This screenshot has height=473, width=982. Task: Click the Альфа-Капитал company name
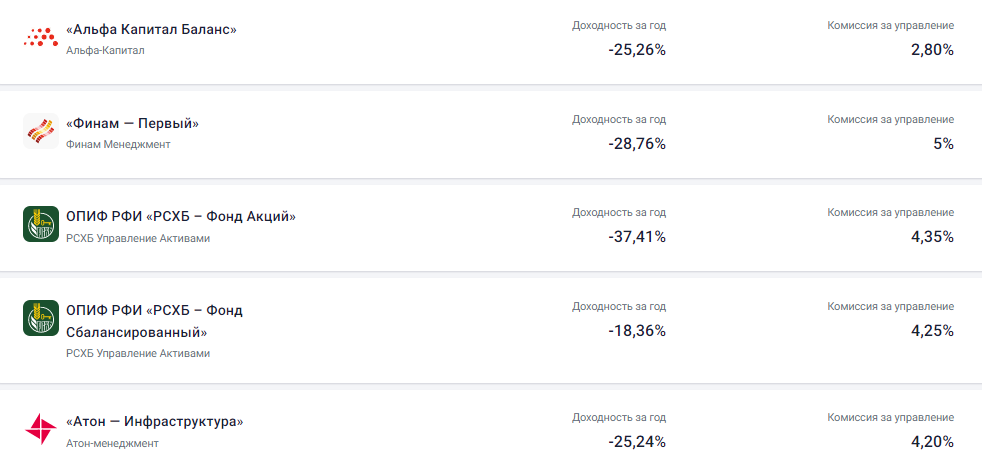(105, 50)
